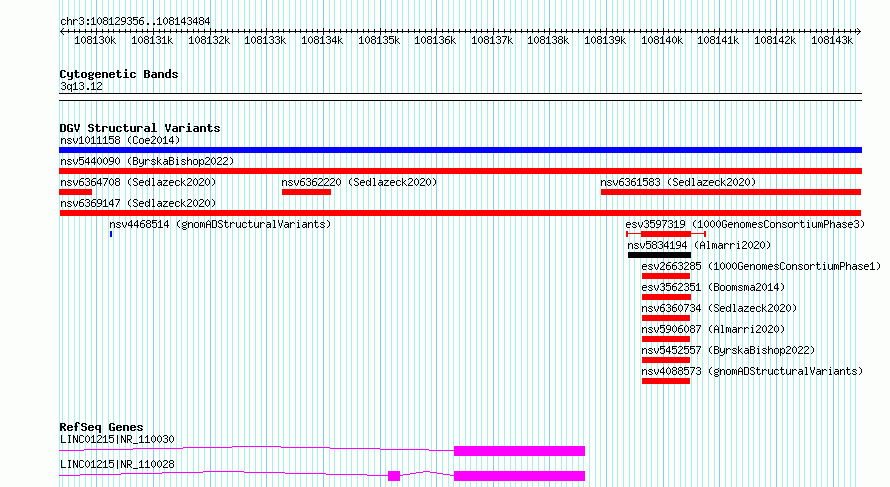Click the Cytogenetic Bands track title
The height and width of the screenshot is (487, 890).
[119, 74]
